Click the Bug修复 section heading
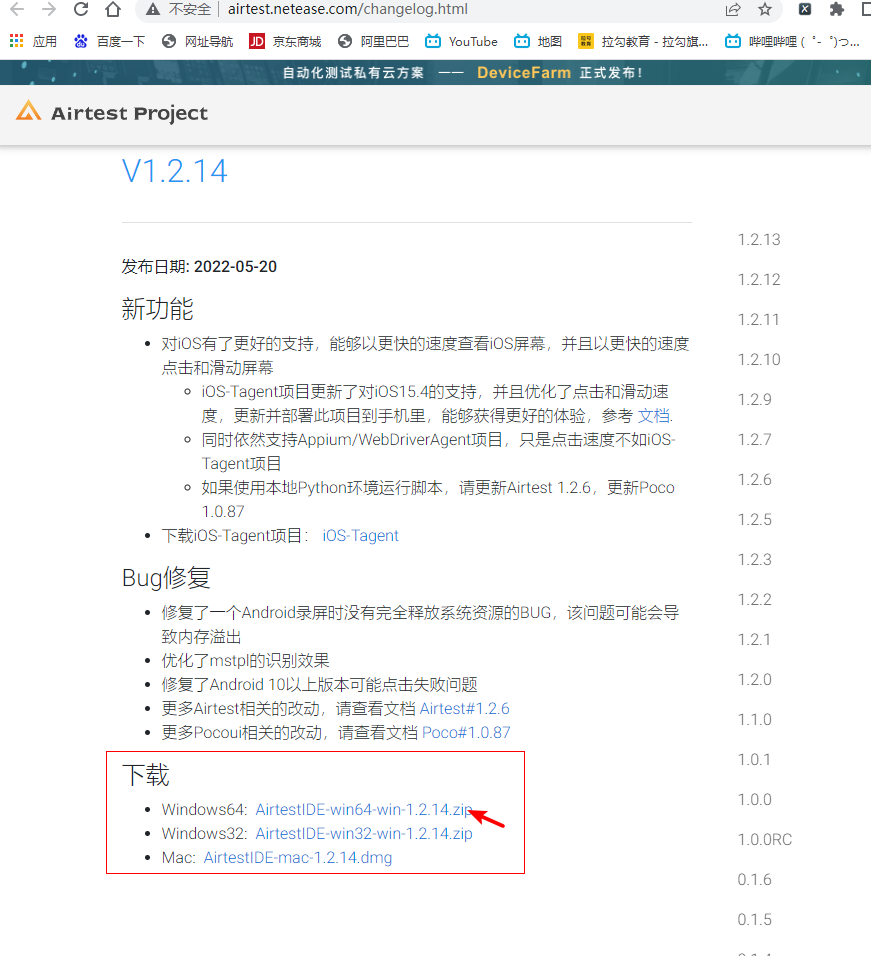The image size is (871, 956). pos(166,577)
